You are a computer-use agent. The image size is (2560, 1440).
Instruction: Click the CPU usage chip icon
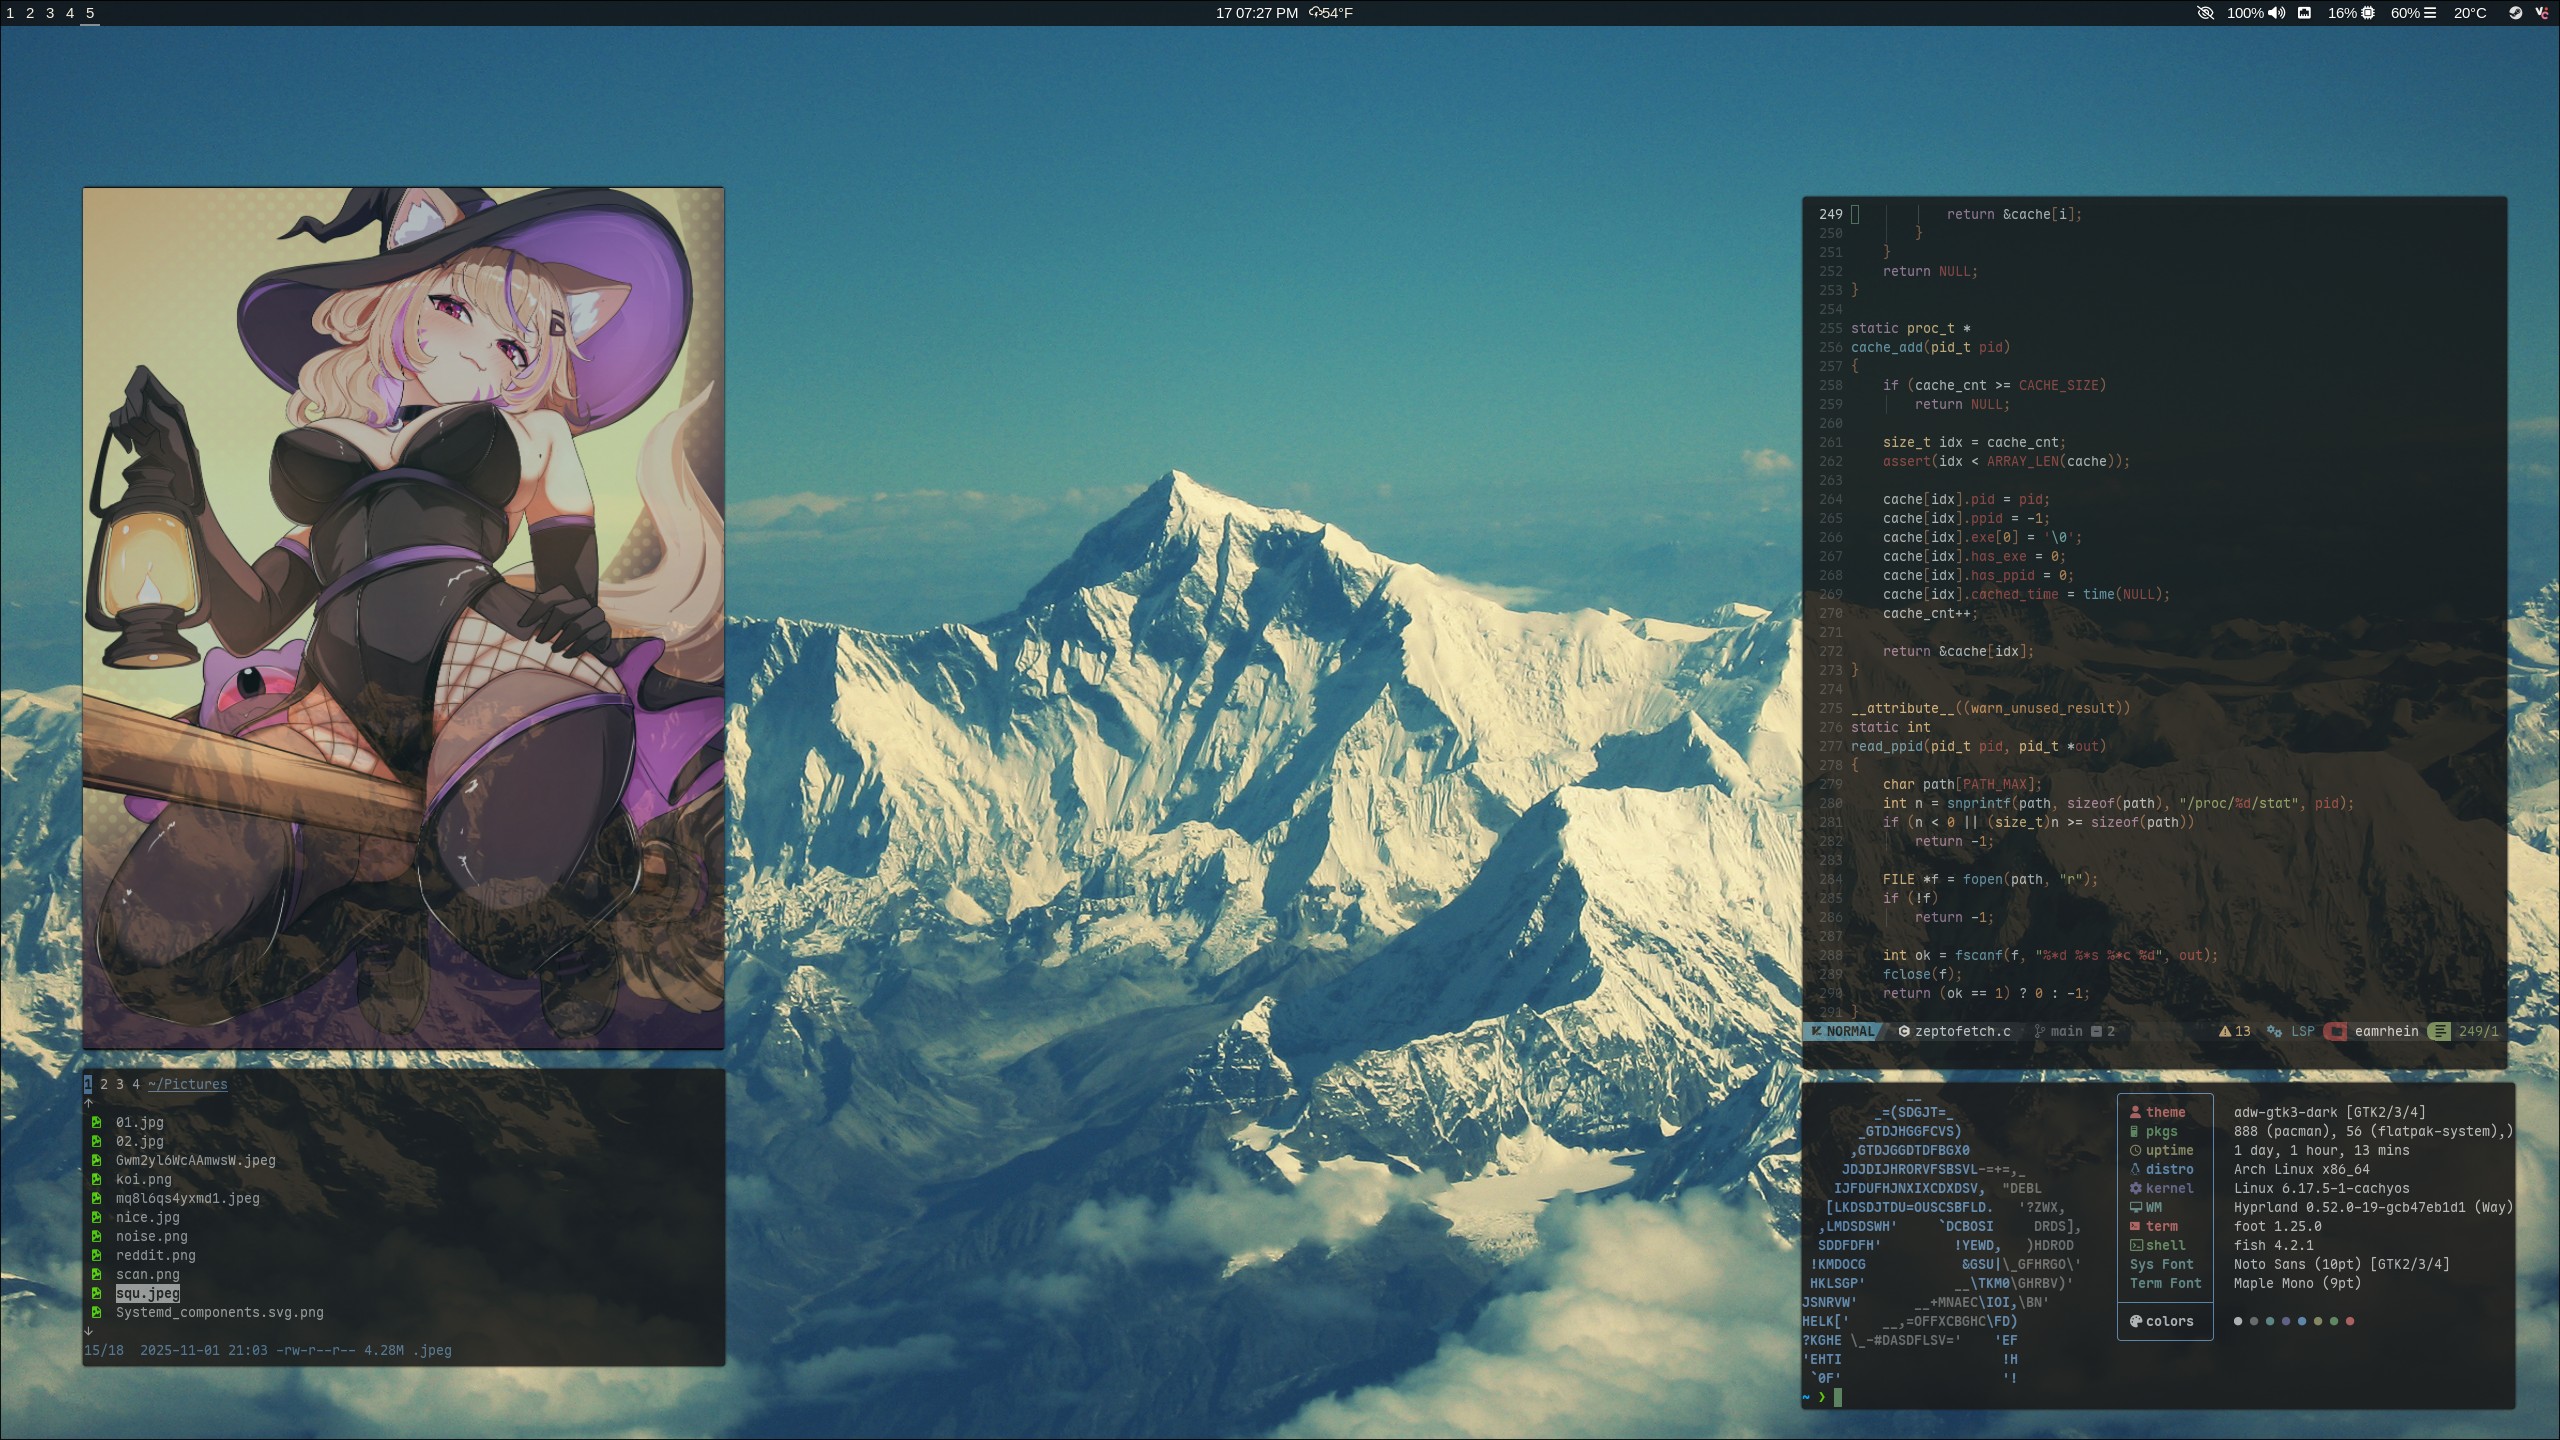click(x=2367, y=13)
